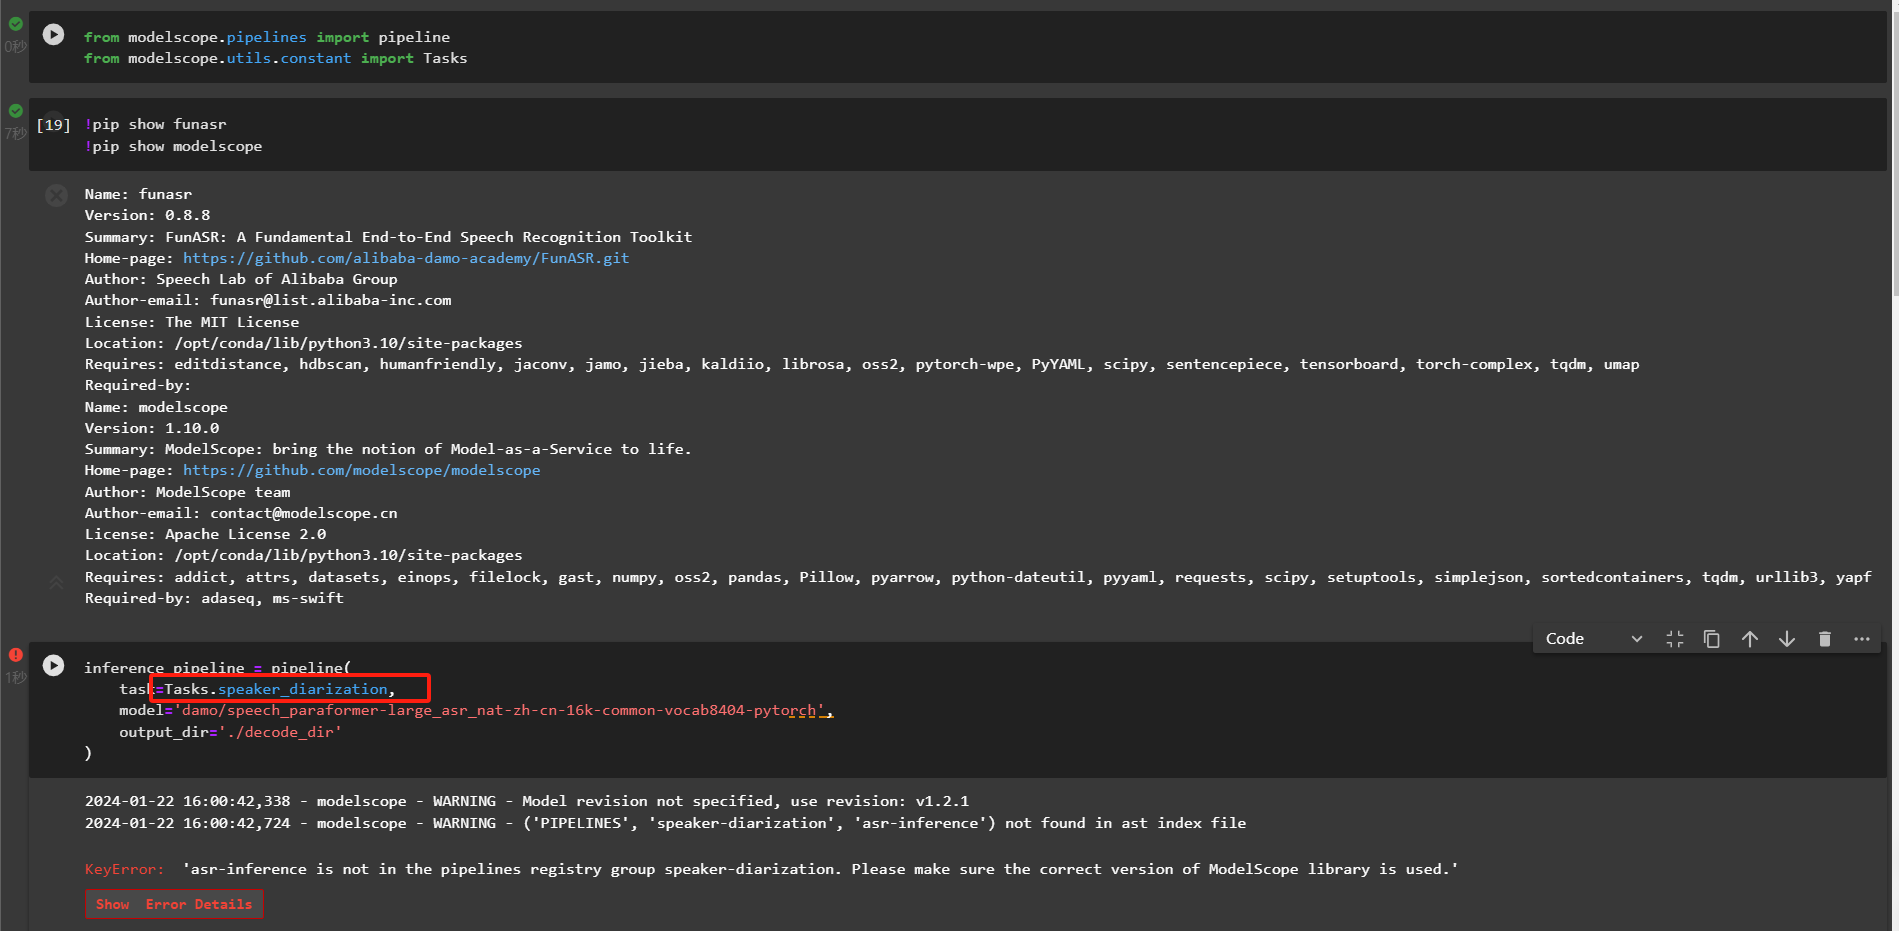The height and width of the screenshot is (931, 1899).
Task: Click the 'Model revision not specified' warning line
Action: 527,801
